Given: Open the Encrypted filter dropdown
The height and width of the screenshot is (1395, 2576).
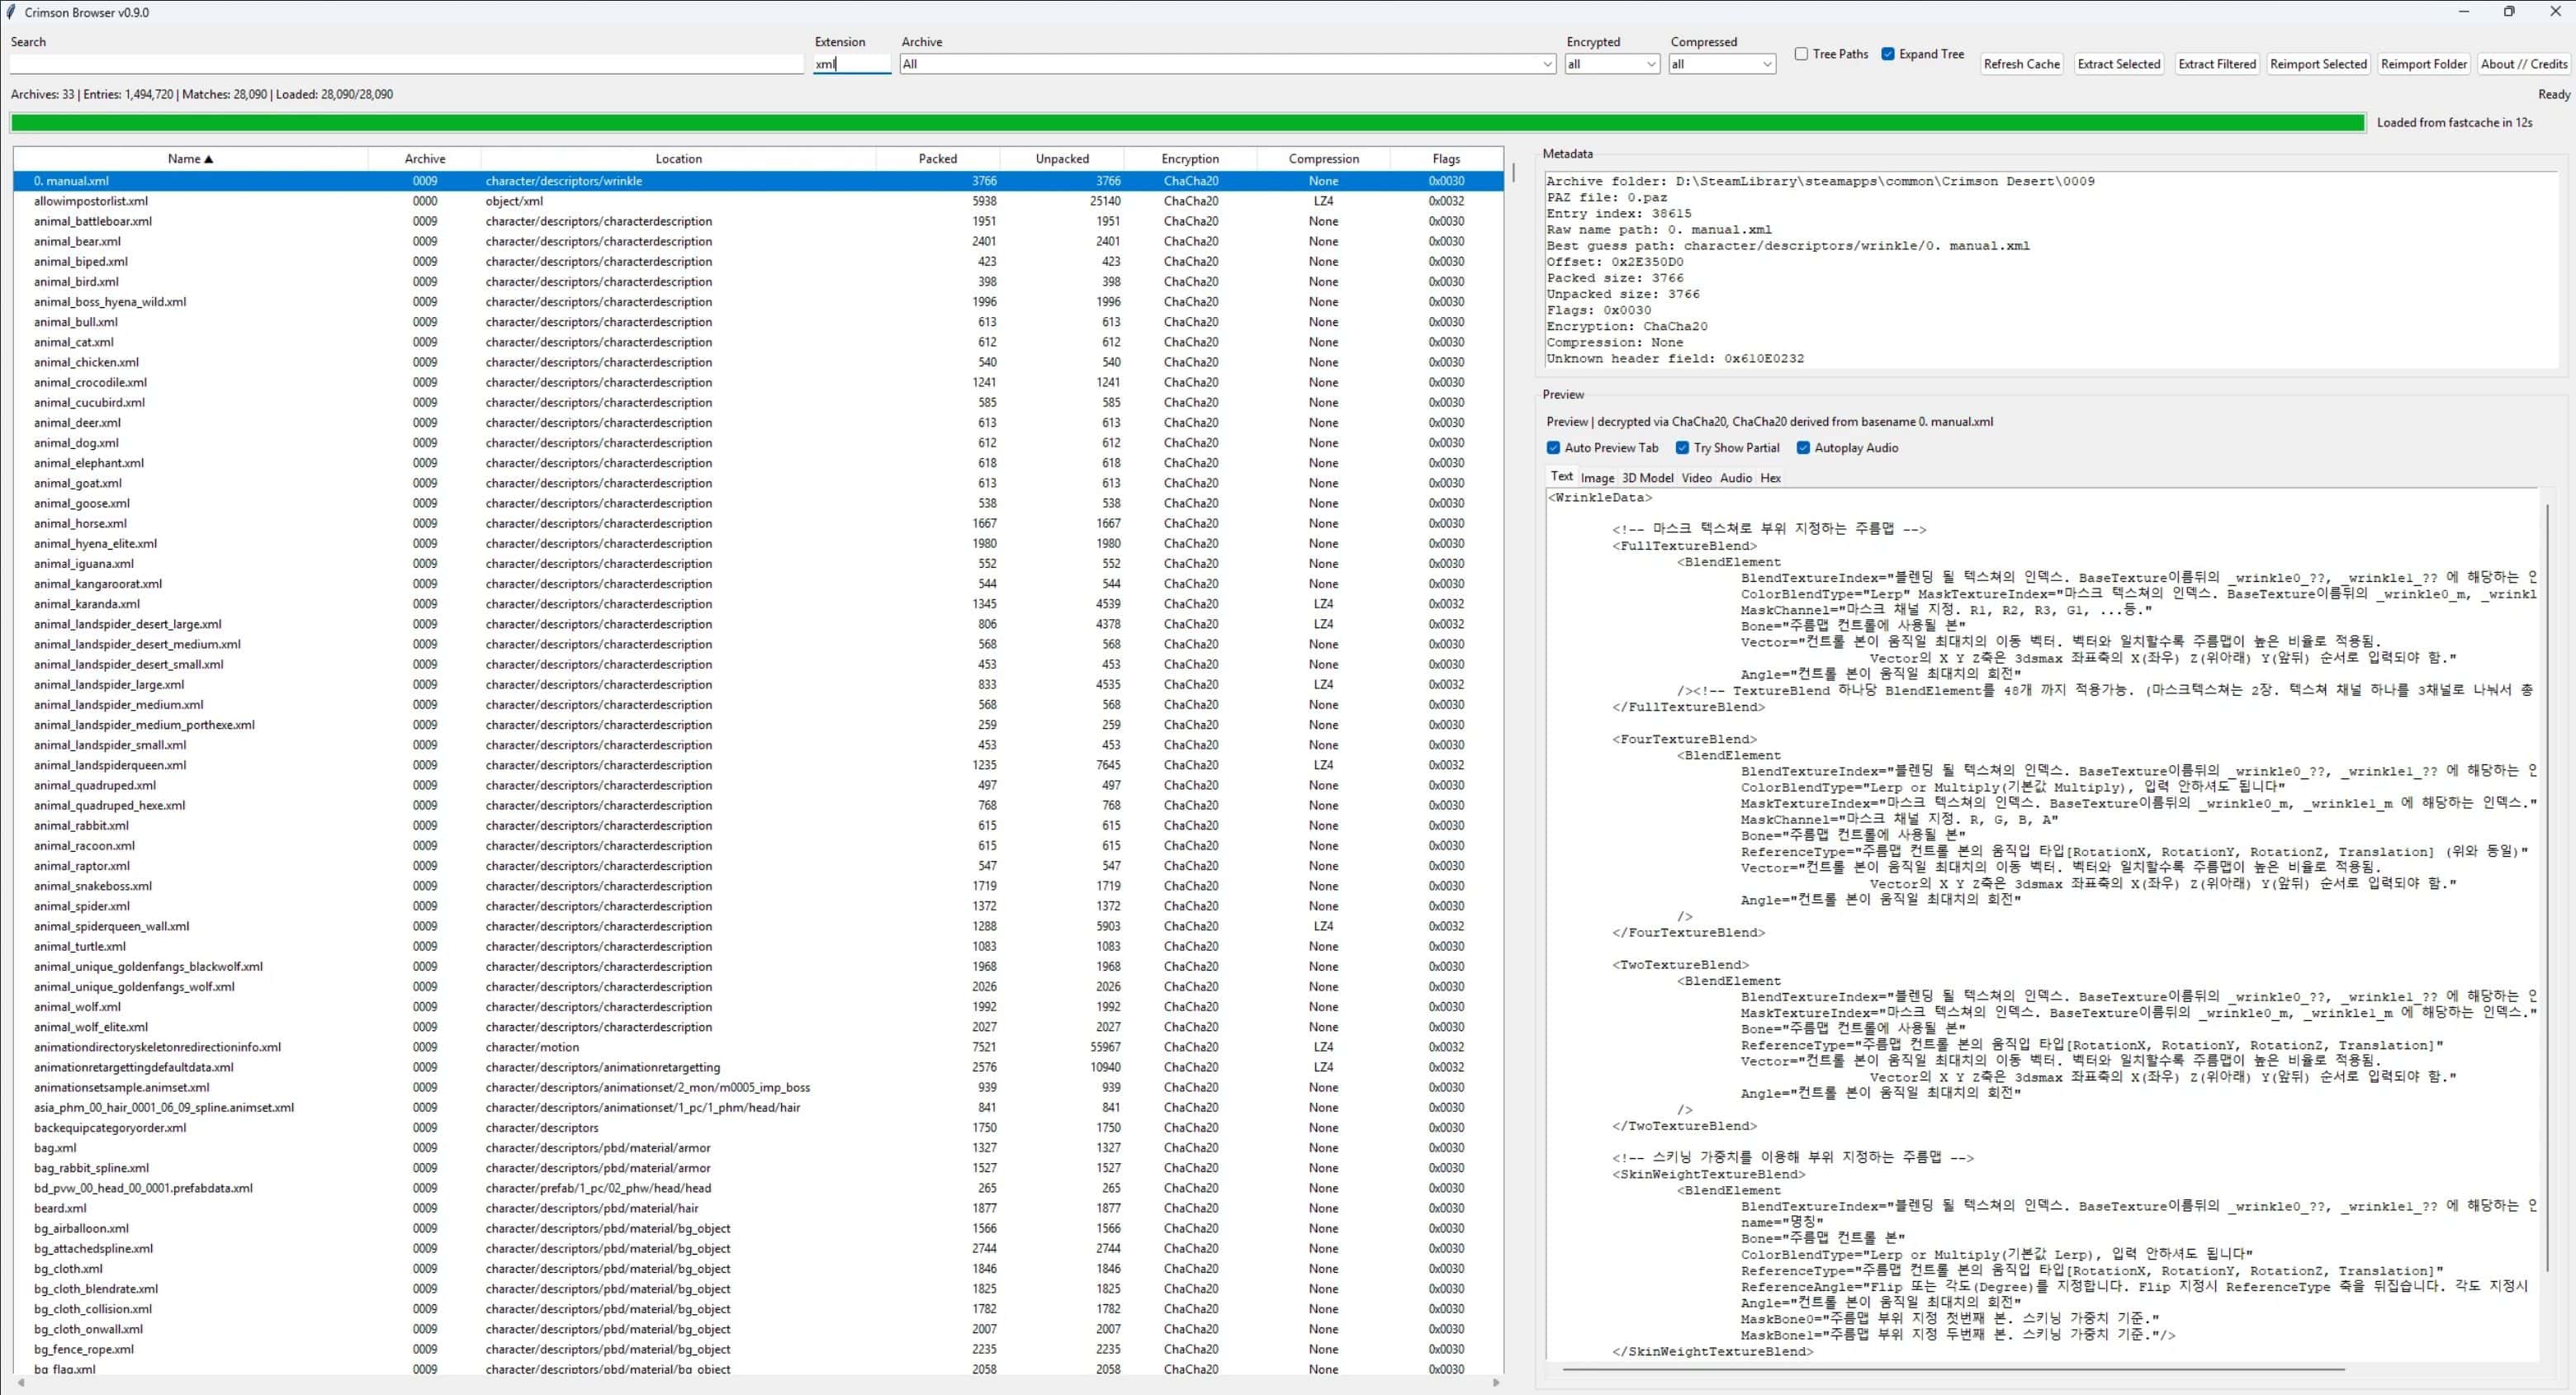Looking at the screenshot, I should click(x=1651, y=64).
